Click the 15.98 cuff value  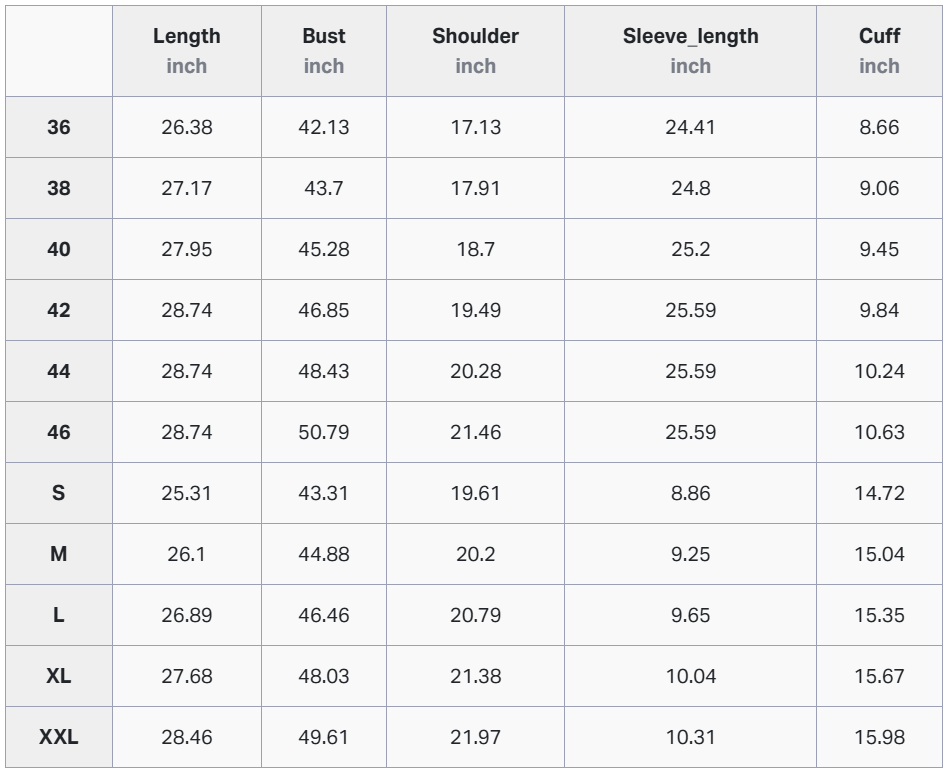click(x=879, y=737)
